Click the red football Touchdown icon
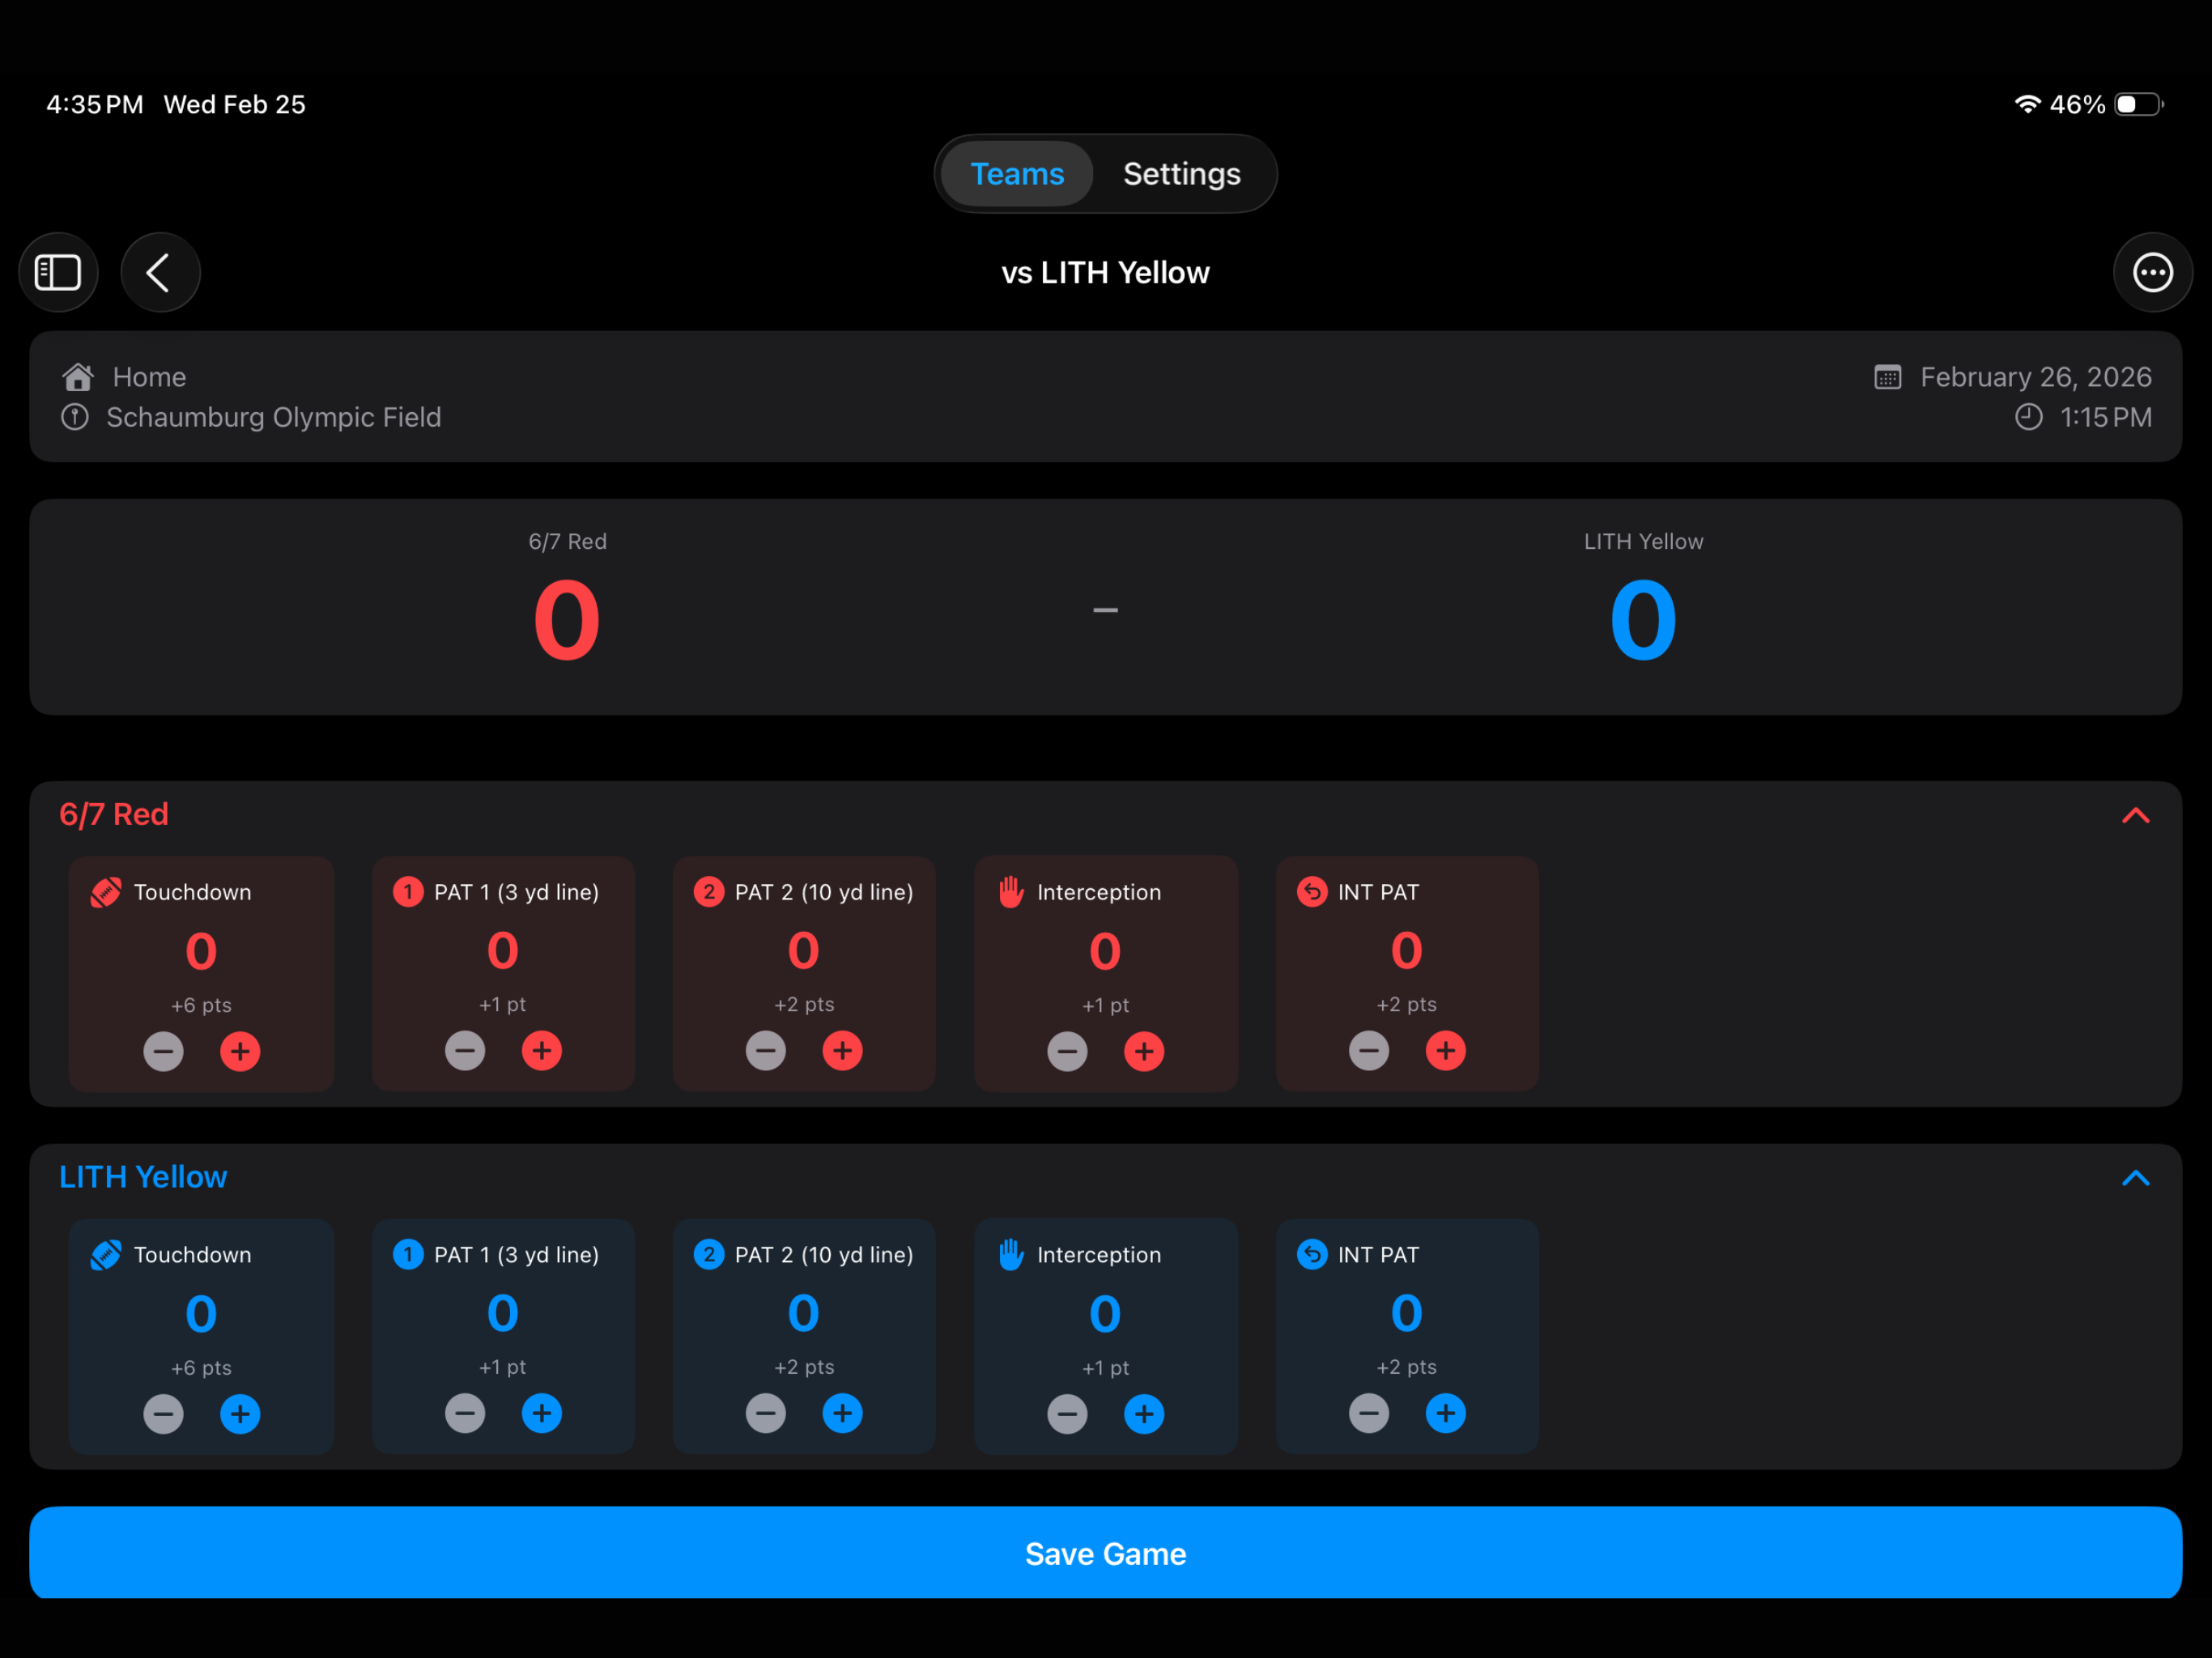This screenshot has height=1658, width=2212. (106, 892)
